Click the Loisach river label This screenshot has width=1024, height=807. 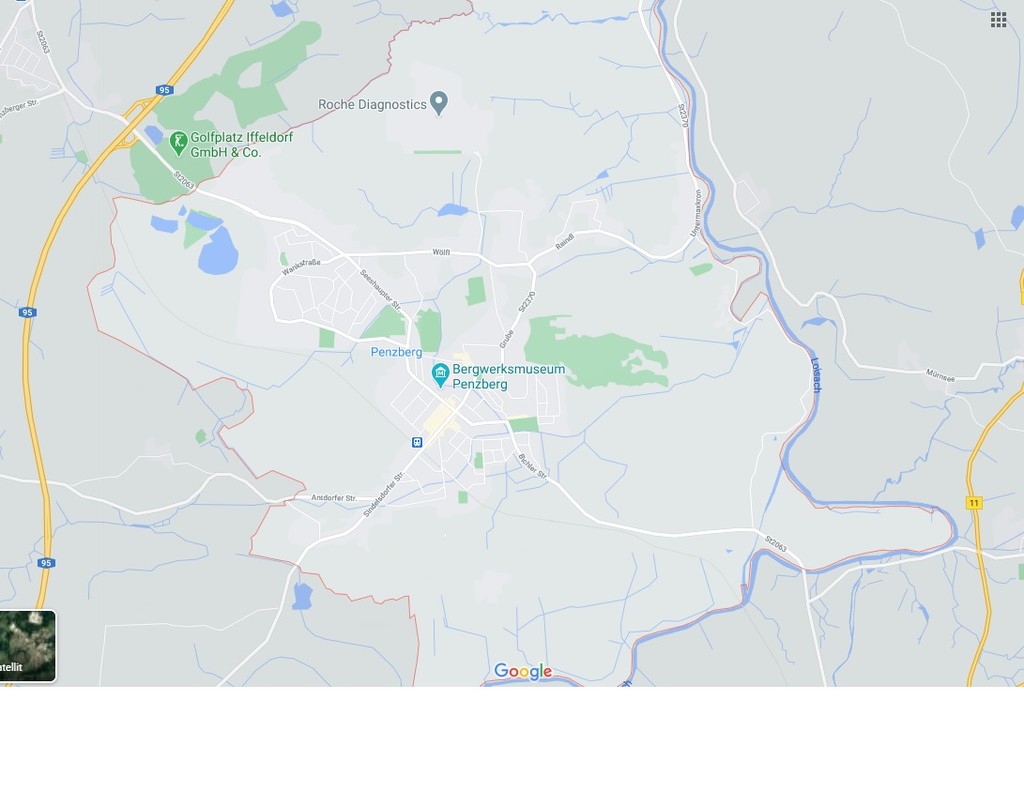point(816,374)
